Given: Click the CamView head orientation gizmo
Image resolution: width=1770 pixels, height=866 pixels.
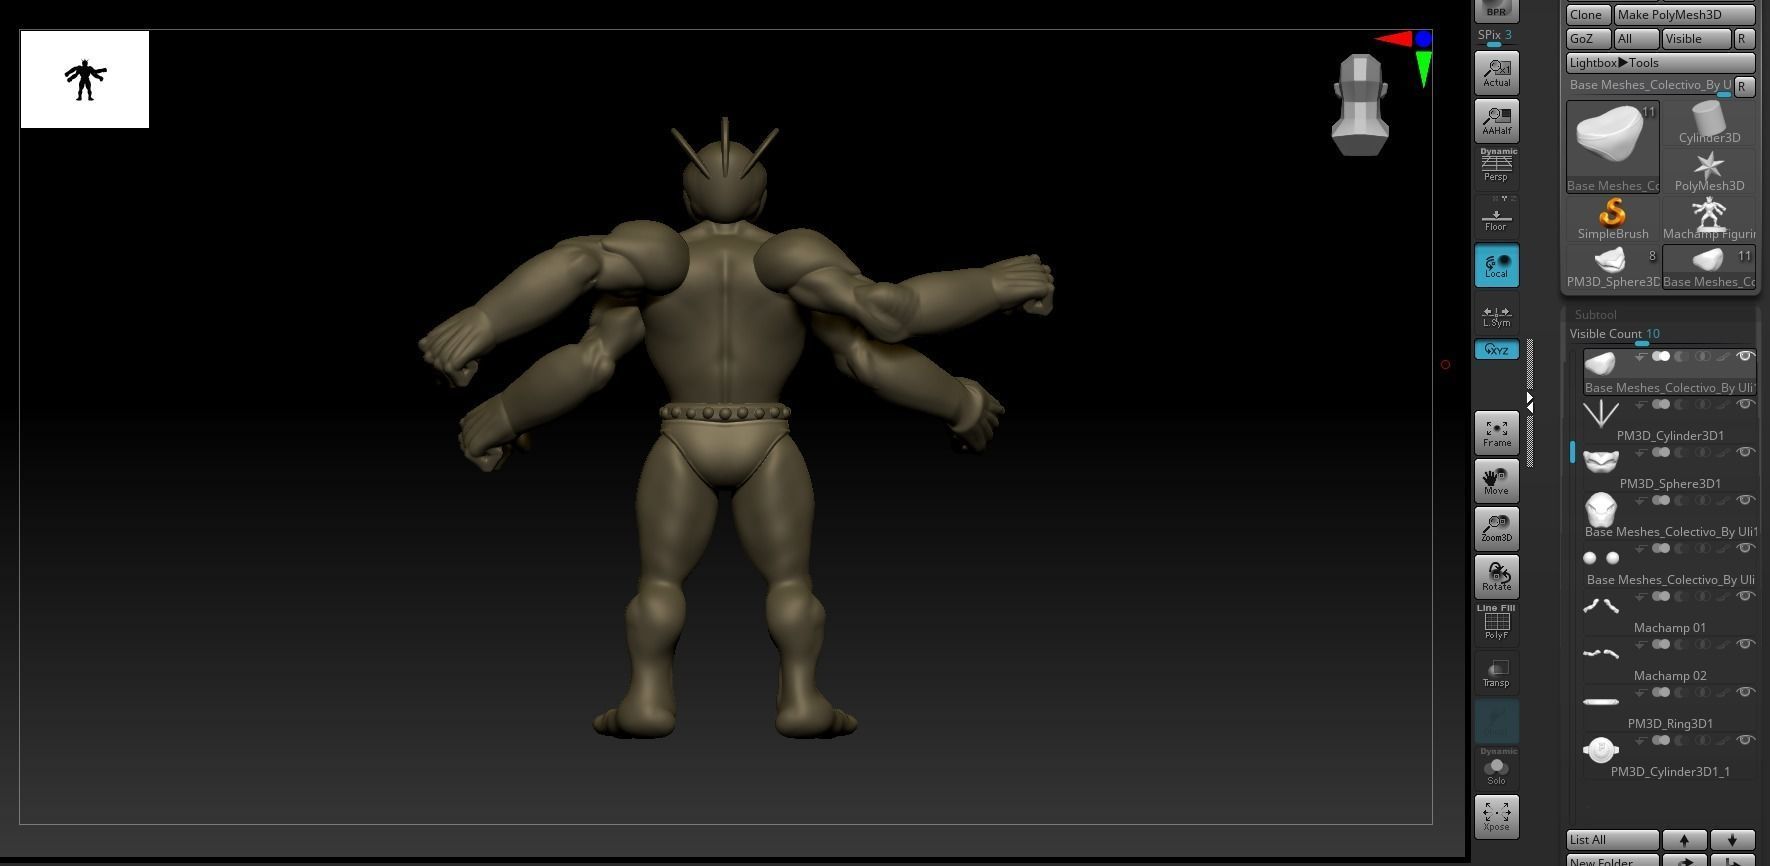Looking at the screenshot, I should 1360,105.
